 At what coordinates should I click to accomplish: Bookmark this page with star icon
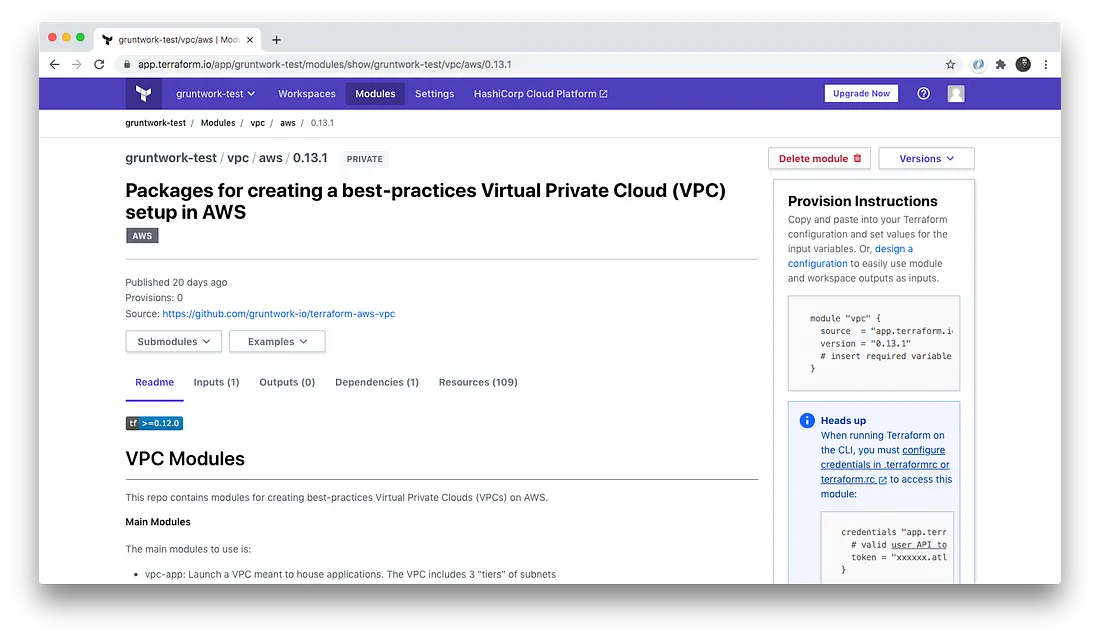951,65
